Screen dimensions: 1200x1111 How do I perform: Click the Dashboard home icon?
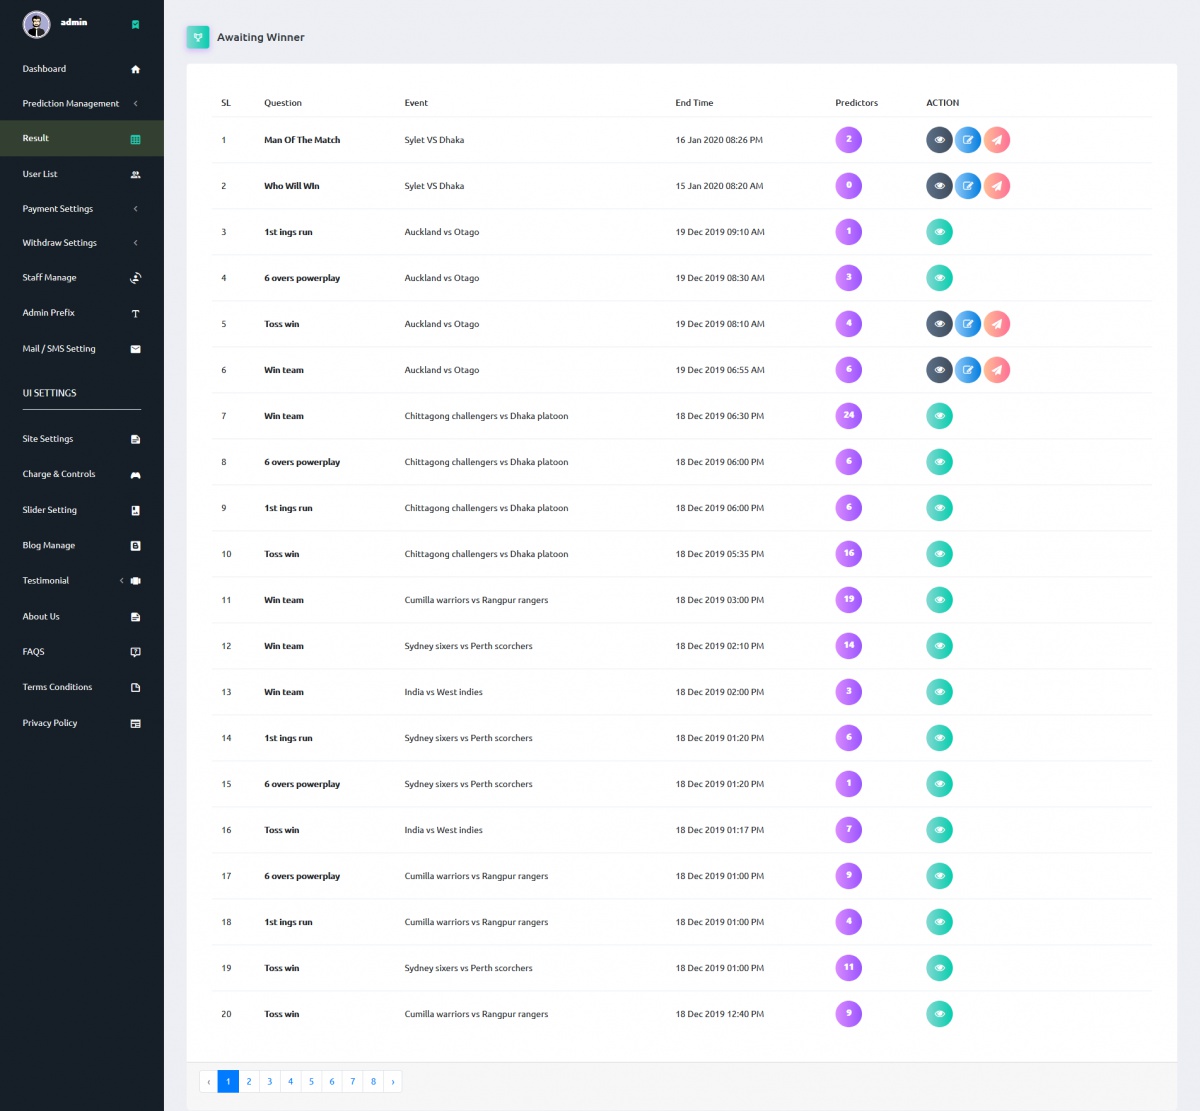coord(135,69)
